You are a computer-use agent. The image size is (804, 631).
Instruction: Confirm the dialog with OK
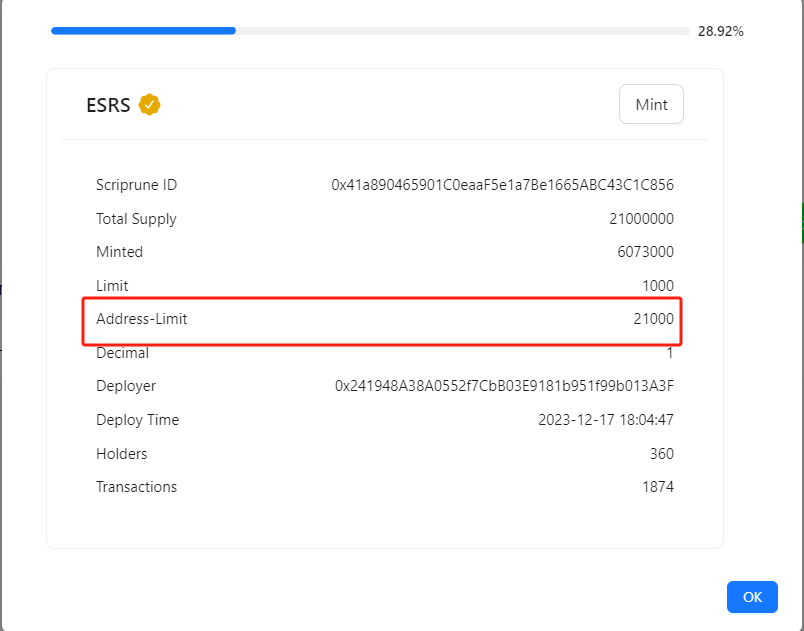coord(752,597)
